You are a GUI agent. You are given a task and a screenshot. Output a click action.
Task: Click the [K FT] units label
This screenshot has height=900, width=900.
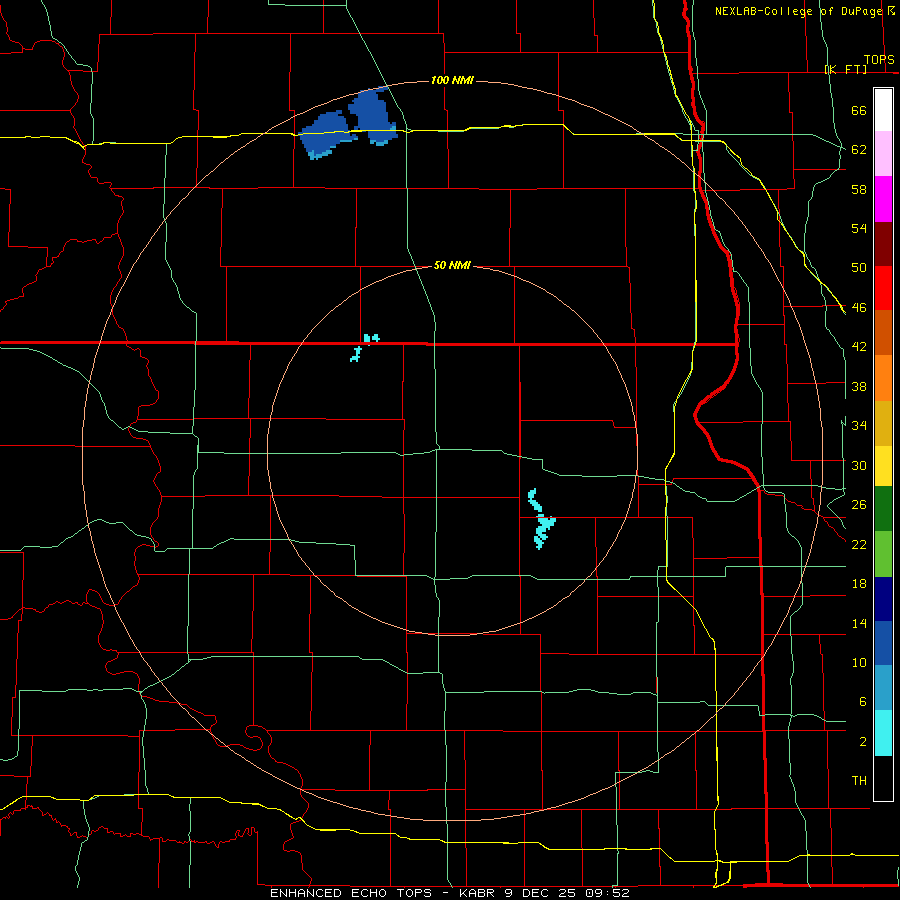click(x=845, y=69)
